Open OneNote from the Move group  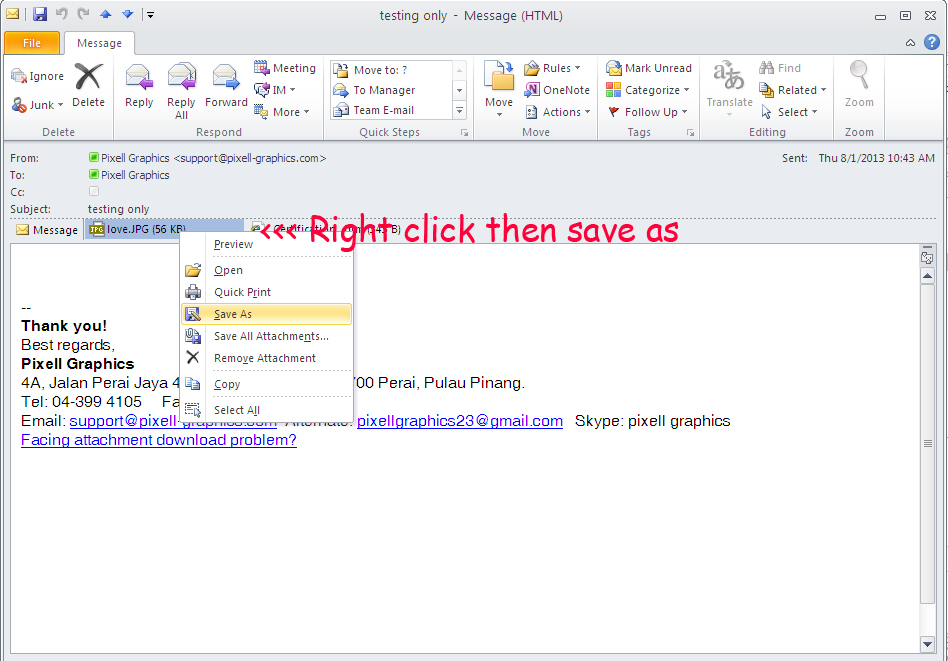click(557, 90)
